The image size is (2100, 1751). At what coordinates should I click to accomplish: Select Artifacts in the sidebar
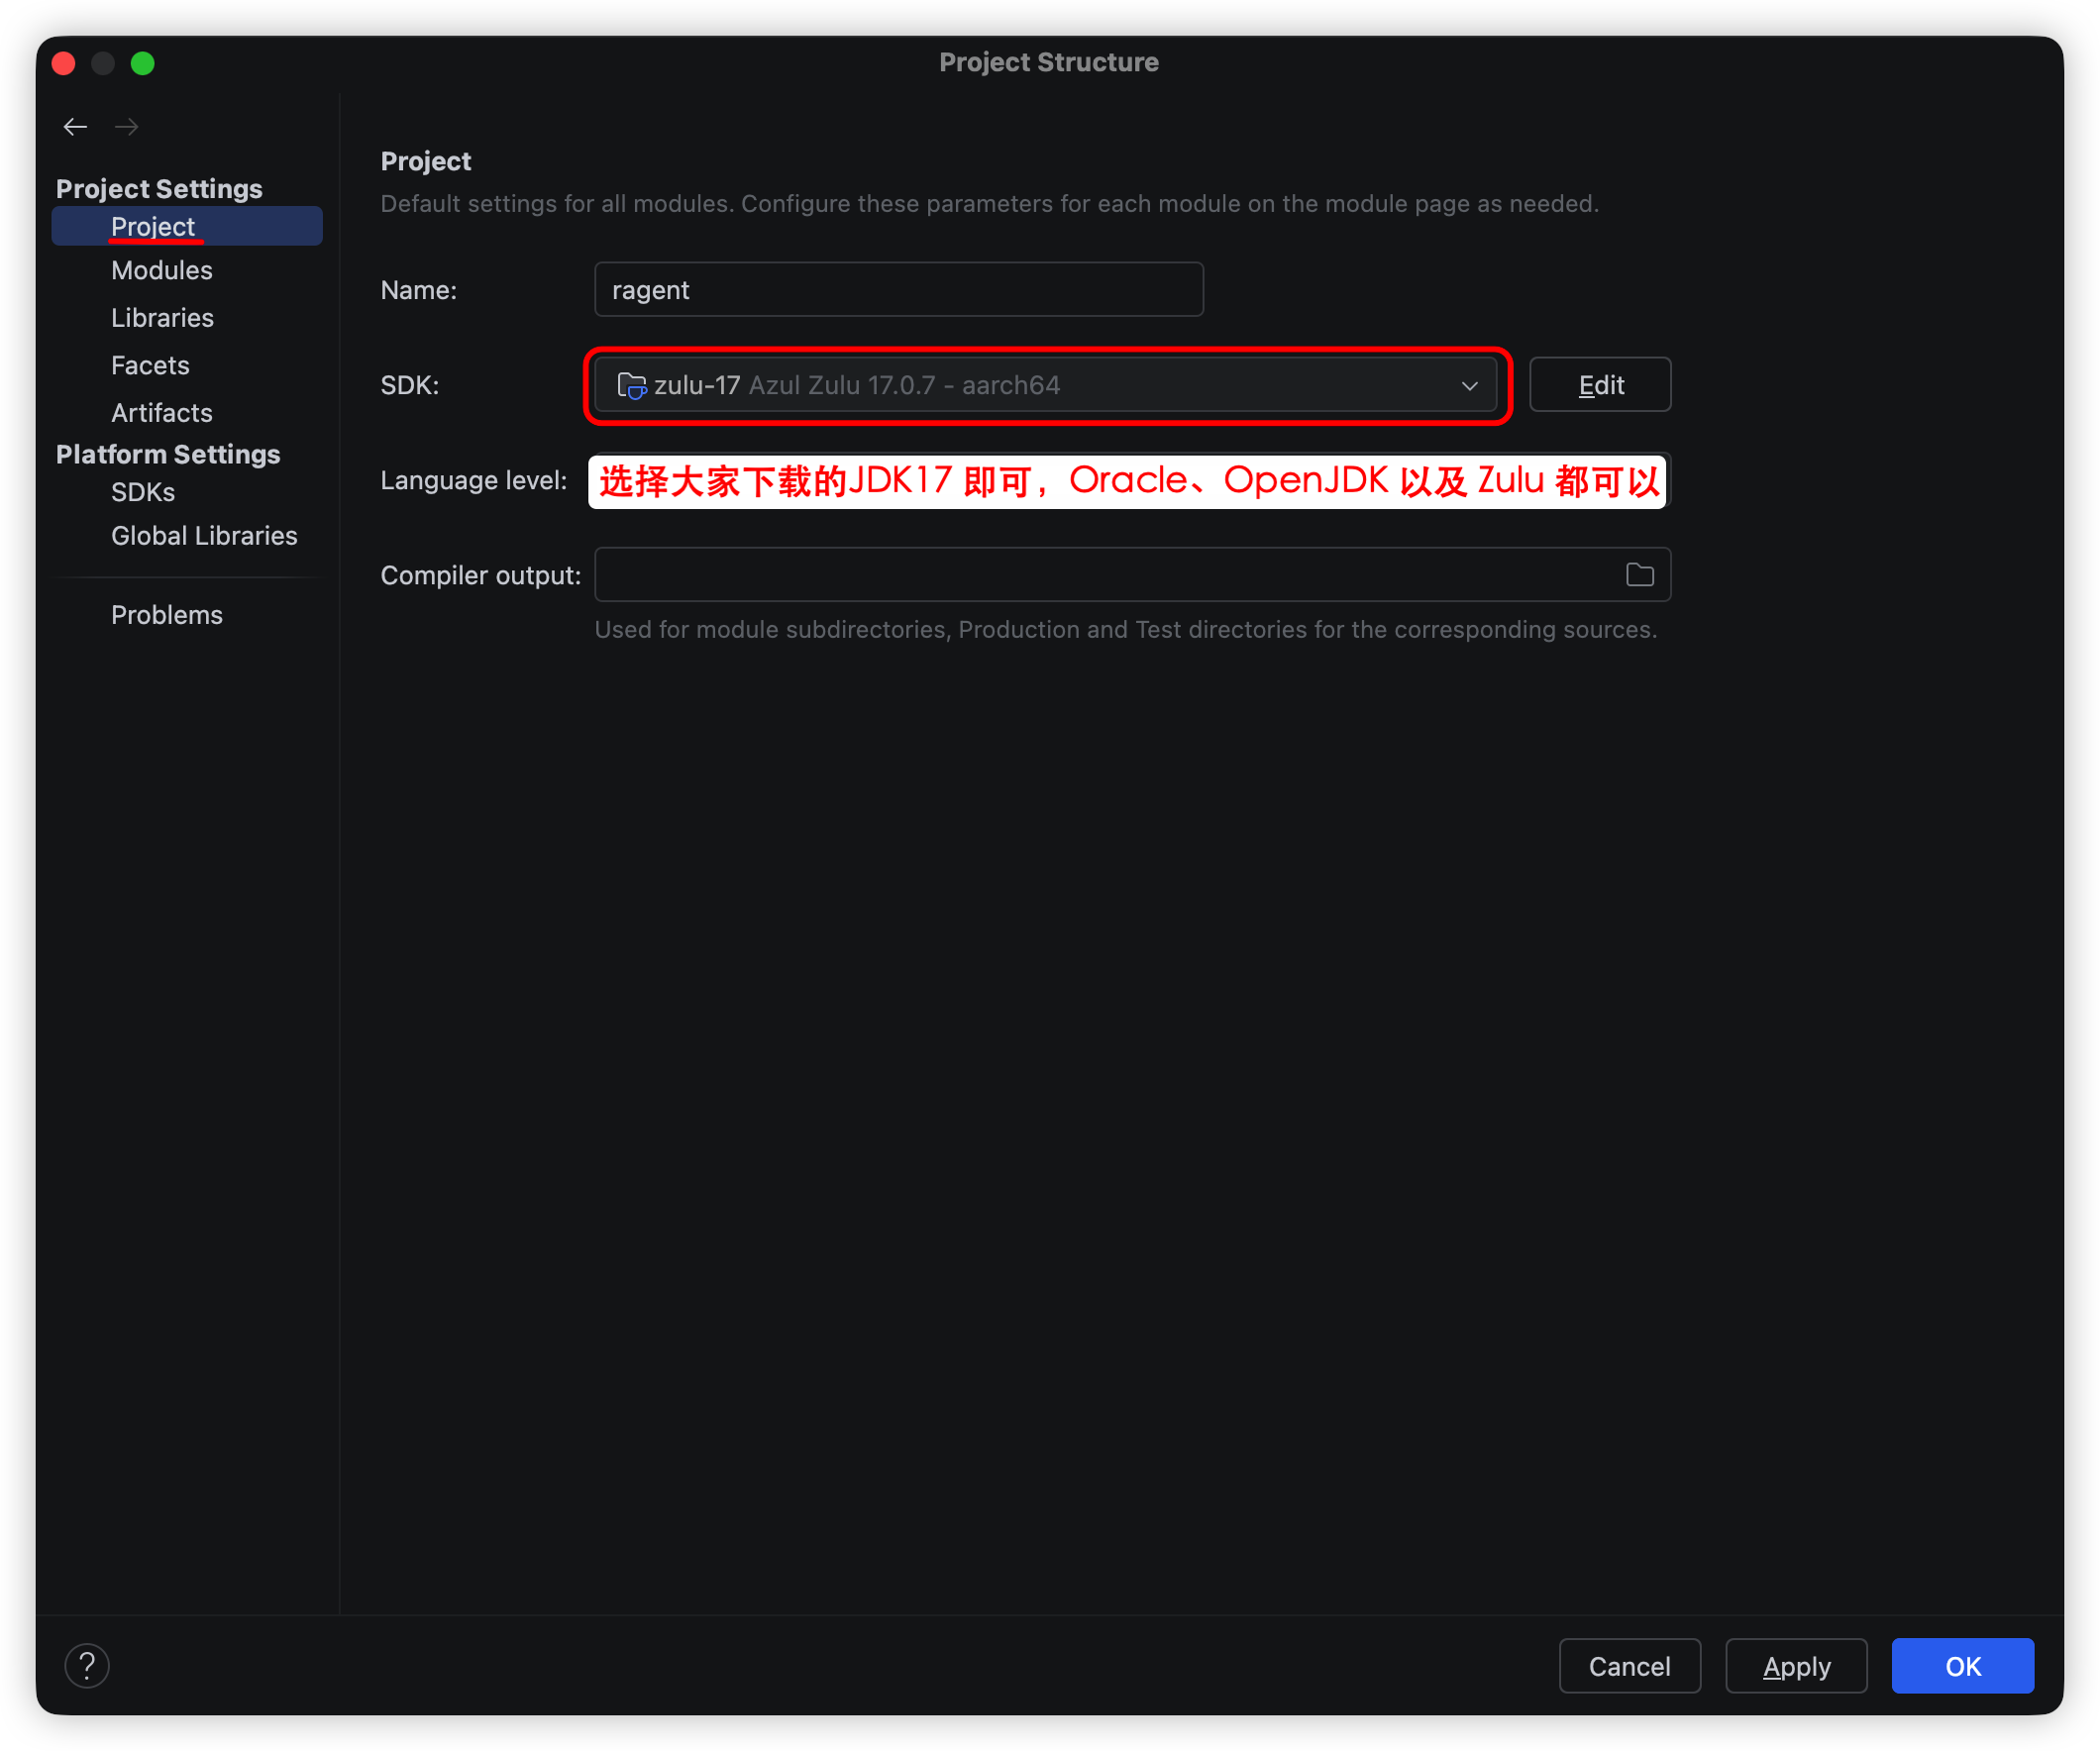[161, 413]
